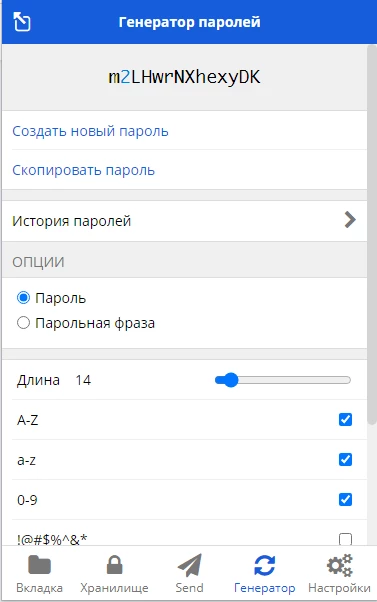The height and width of the screenshot is (602, 377).
Task: Uncheck the 0-9 digits checkbox
Action: point(346,499)
